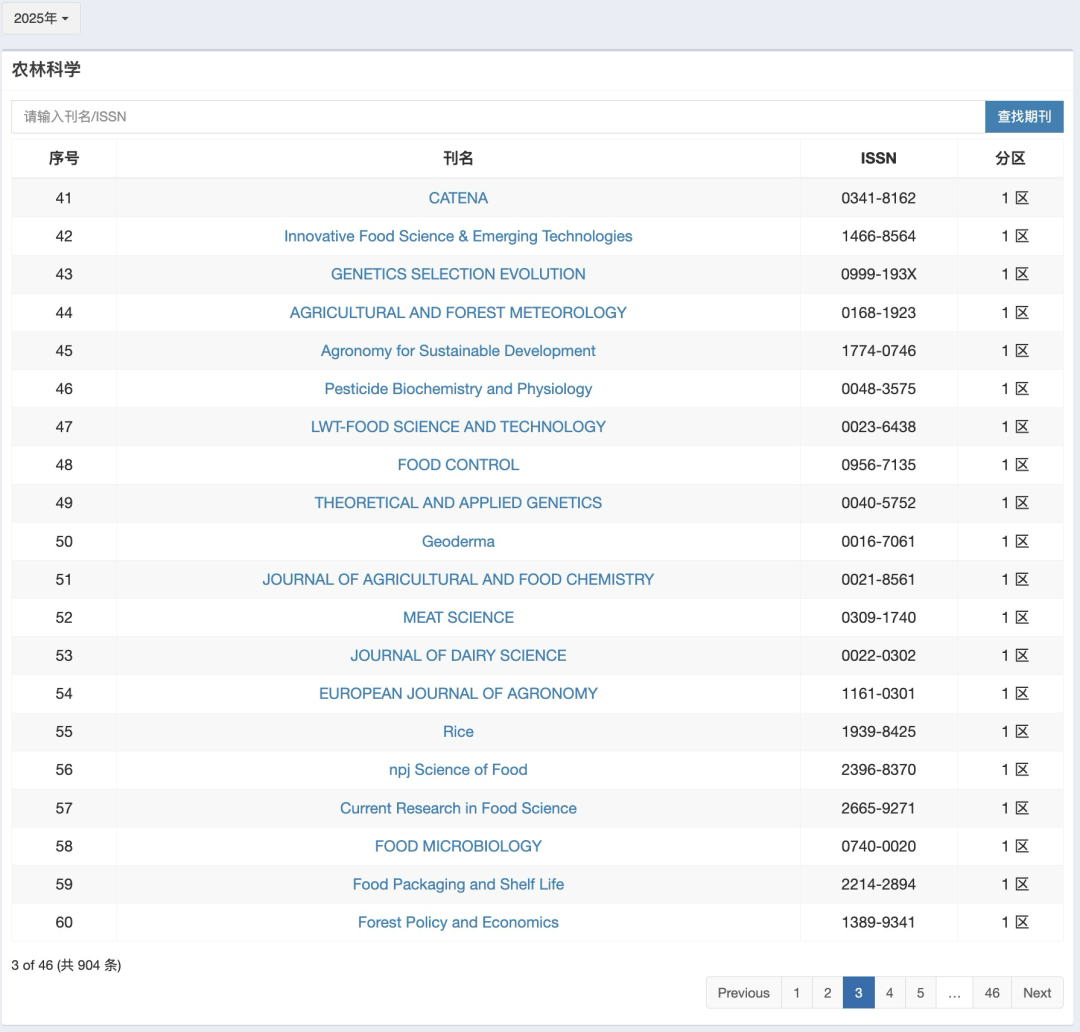Open AGRICULTURAL AND FOREST METEOROLOGY link
Image resolution: width=1080 pixels, height=1032 pixels.
(458, 313)
